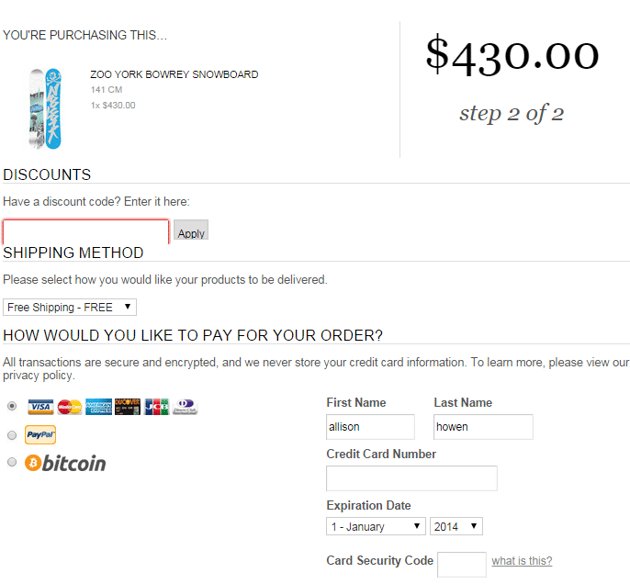Click the PayPal logo
The image size is (630, 584).
click(40, 435)
